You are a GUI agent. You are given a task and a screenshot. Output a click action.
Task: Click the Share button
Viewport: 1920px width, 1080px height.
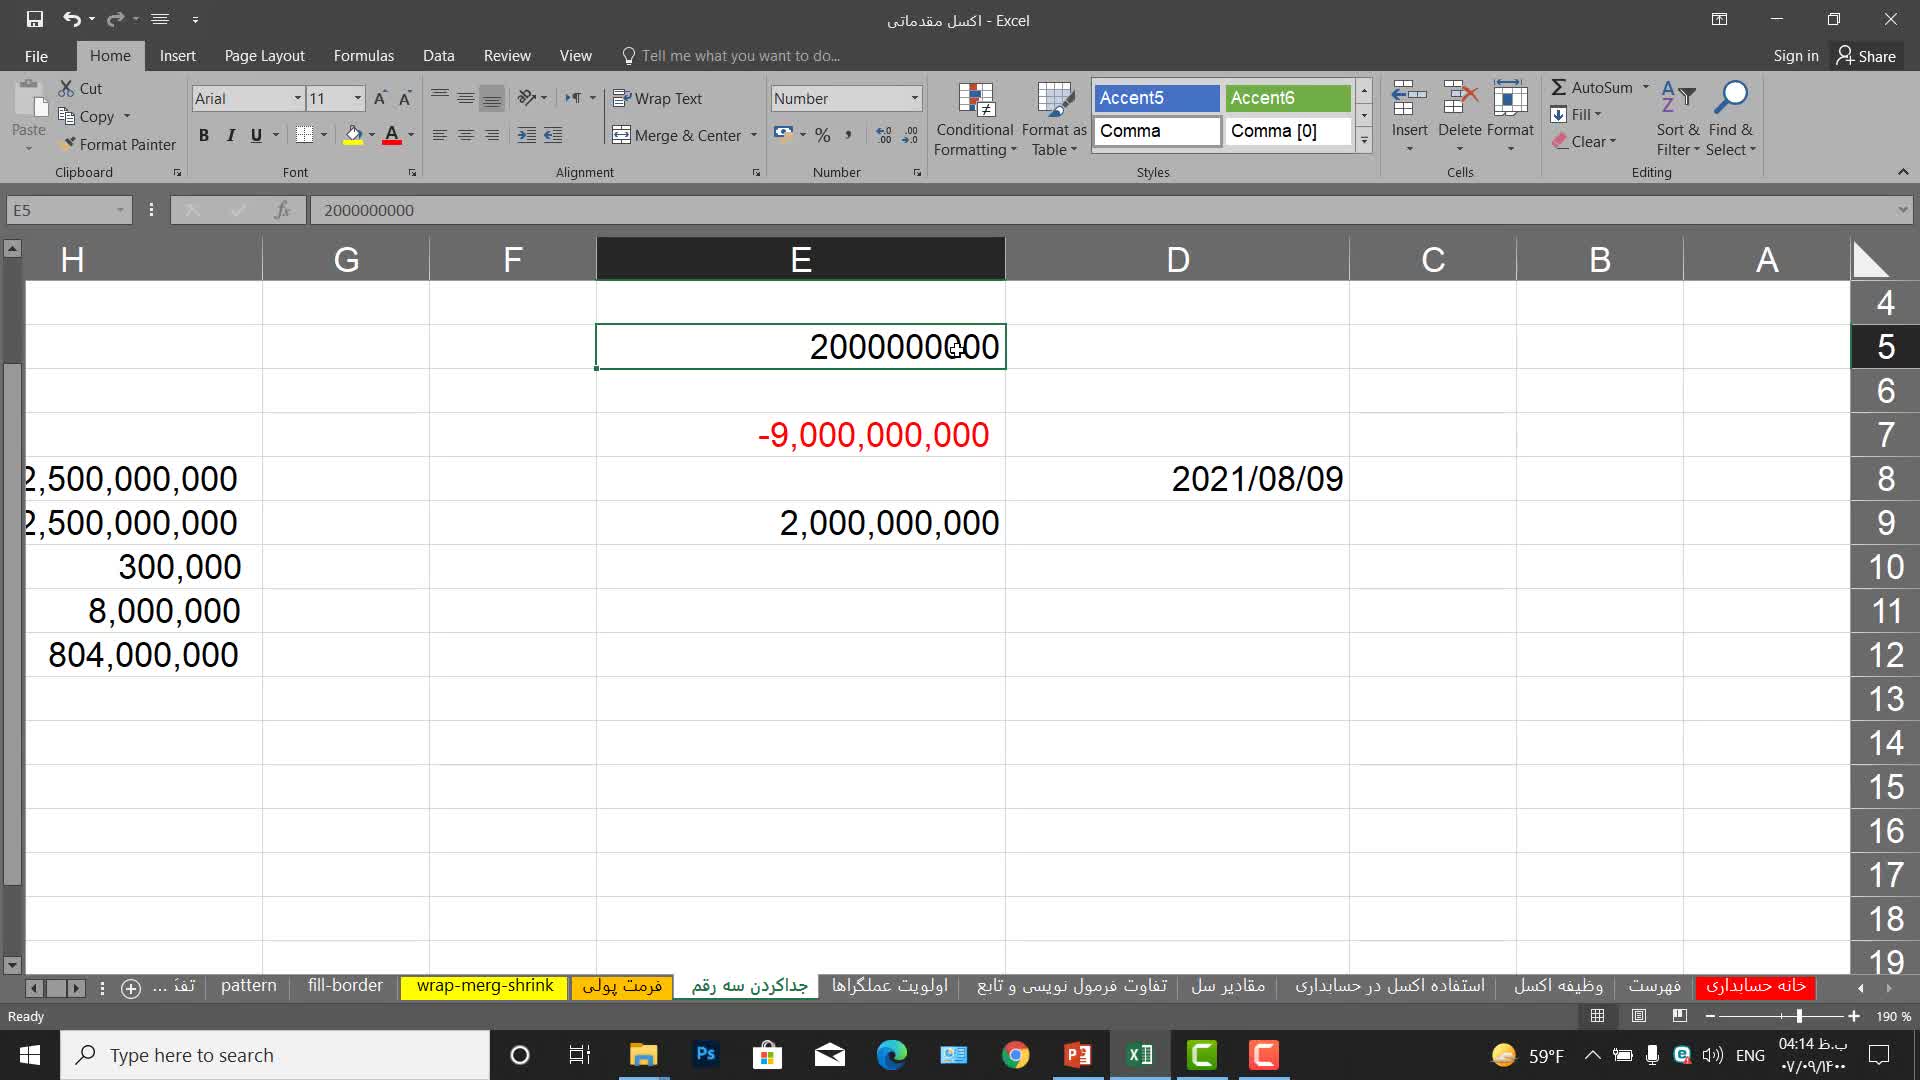coord(1866,56)
